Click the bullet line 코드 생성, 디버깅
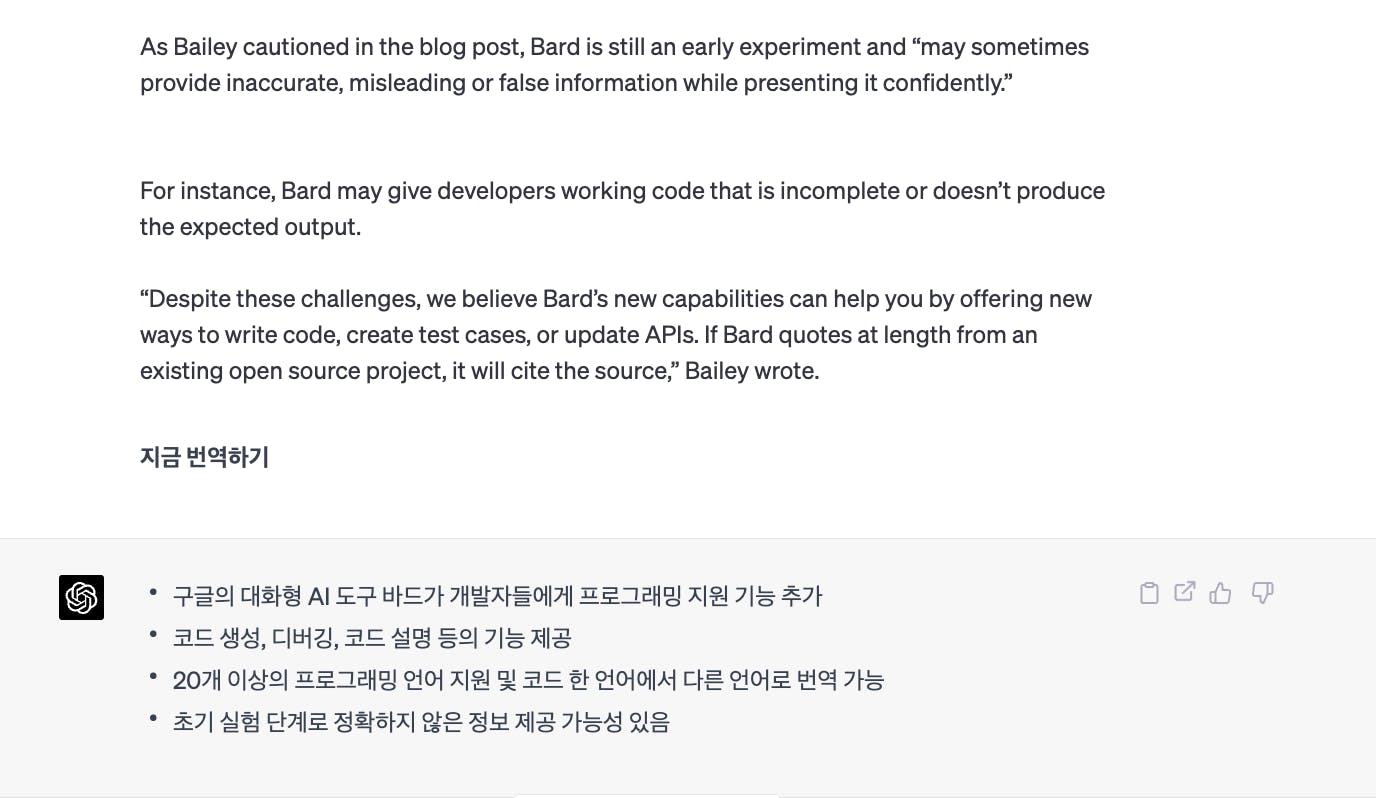 click(x=372, y=639)
